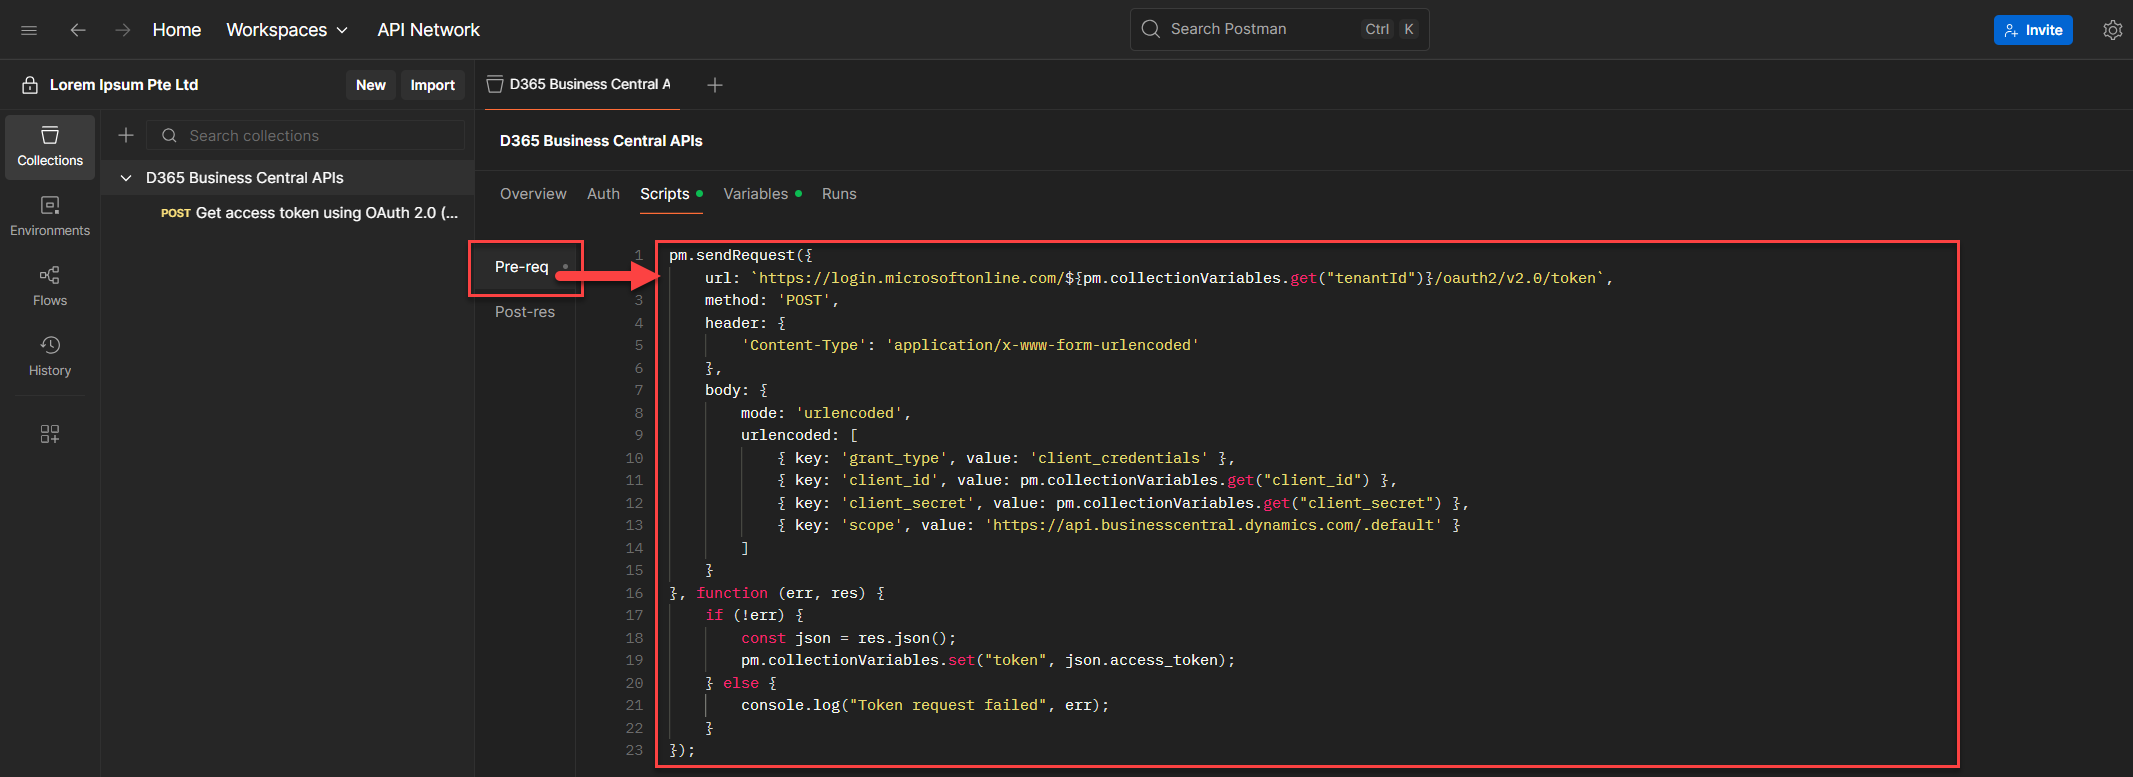Open the configure sidebar apps icon
This screenshot has width=2133, height=777.
point(50,433)
